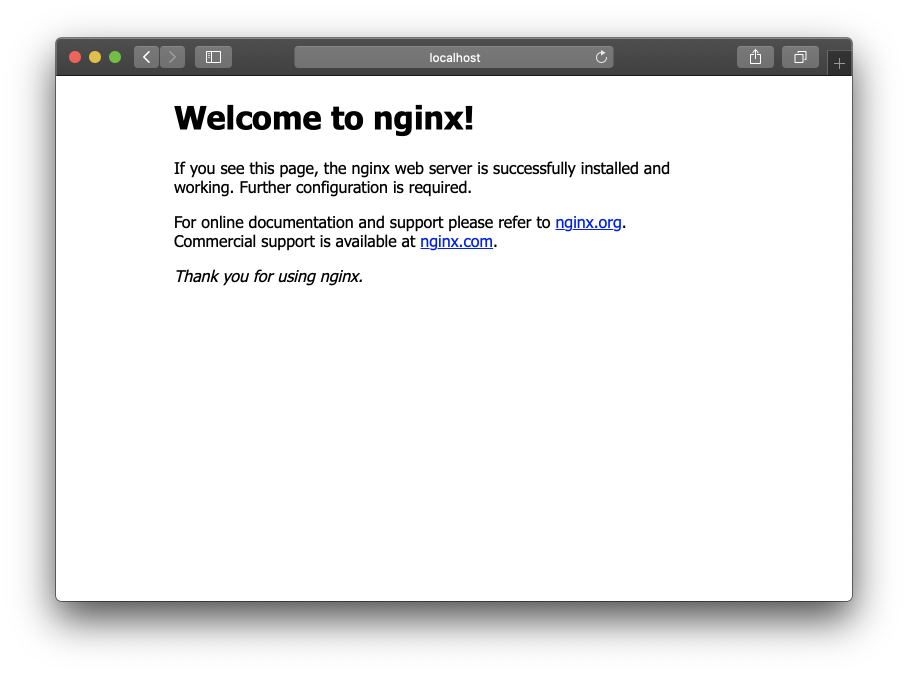Click 'Commercial support is available at' text

click(295, 241)
